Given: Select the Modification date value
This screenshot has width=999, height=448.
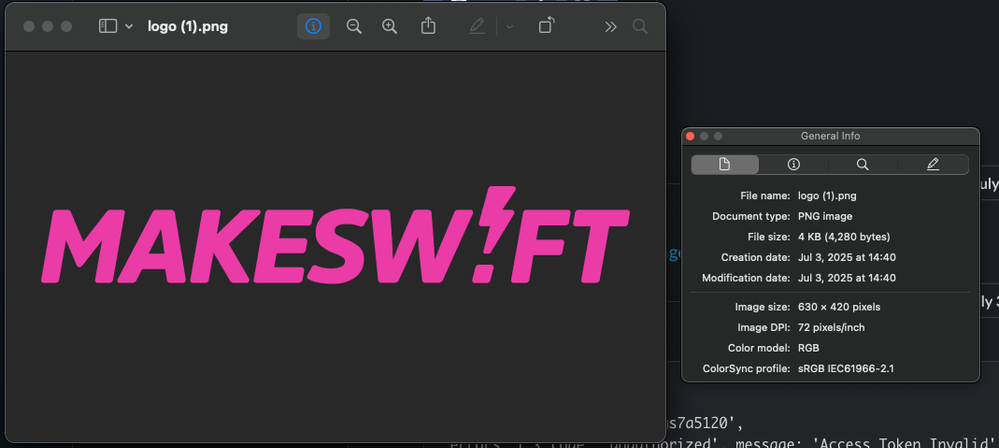Looking at the screenshot, I should point(847,278).
